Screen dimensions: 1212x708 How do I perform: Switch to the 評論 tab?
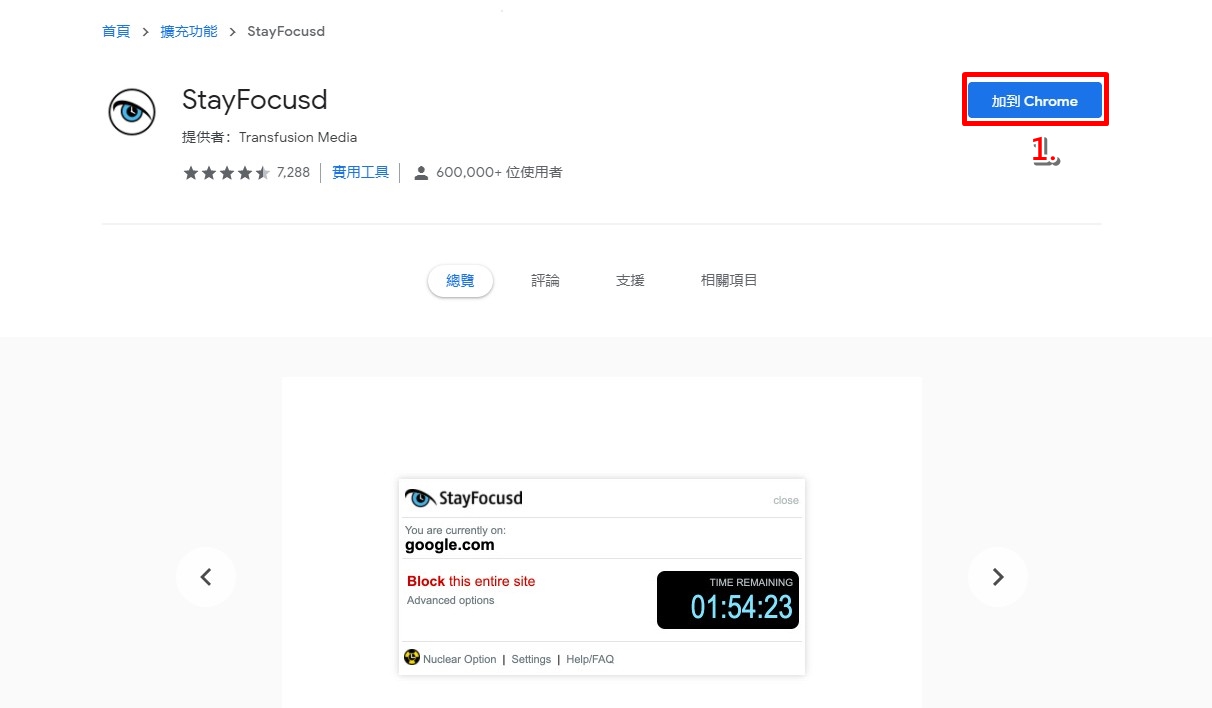point(545,281)
